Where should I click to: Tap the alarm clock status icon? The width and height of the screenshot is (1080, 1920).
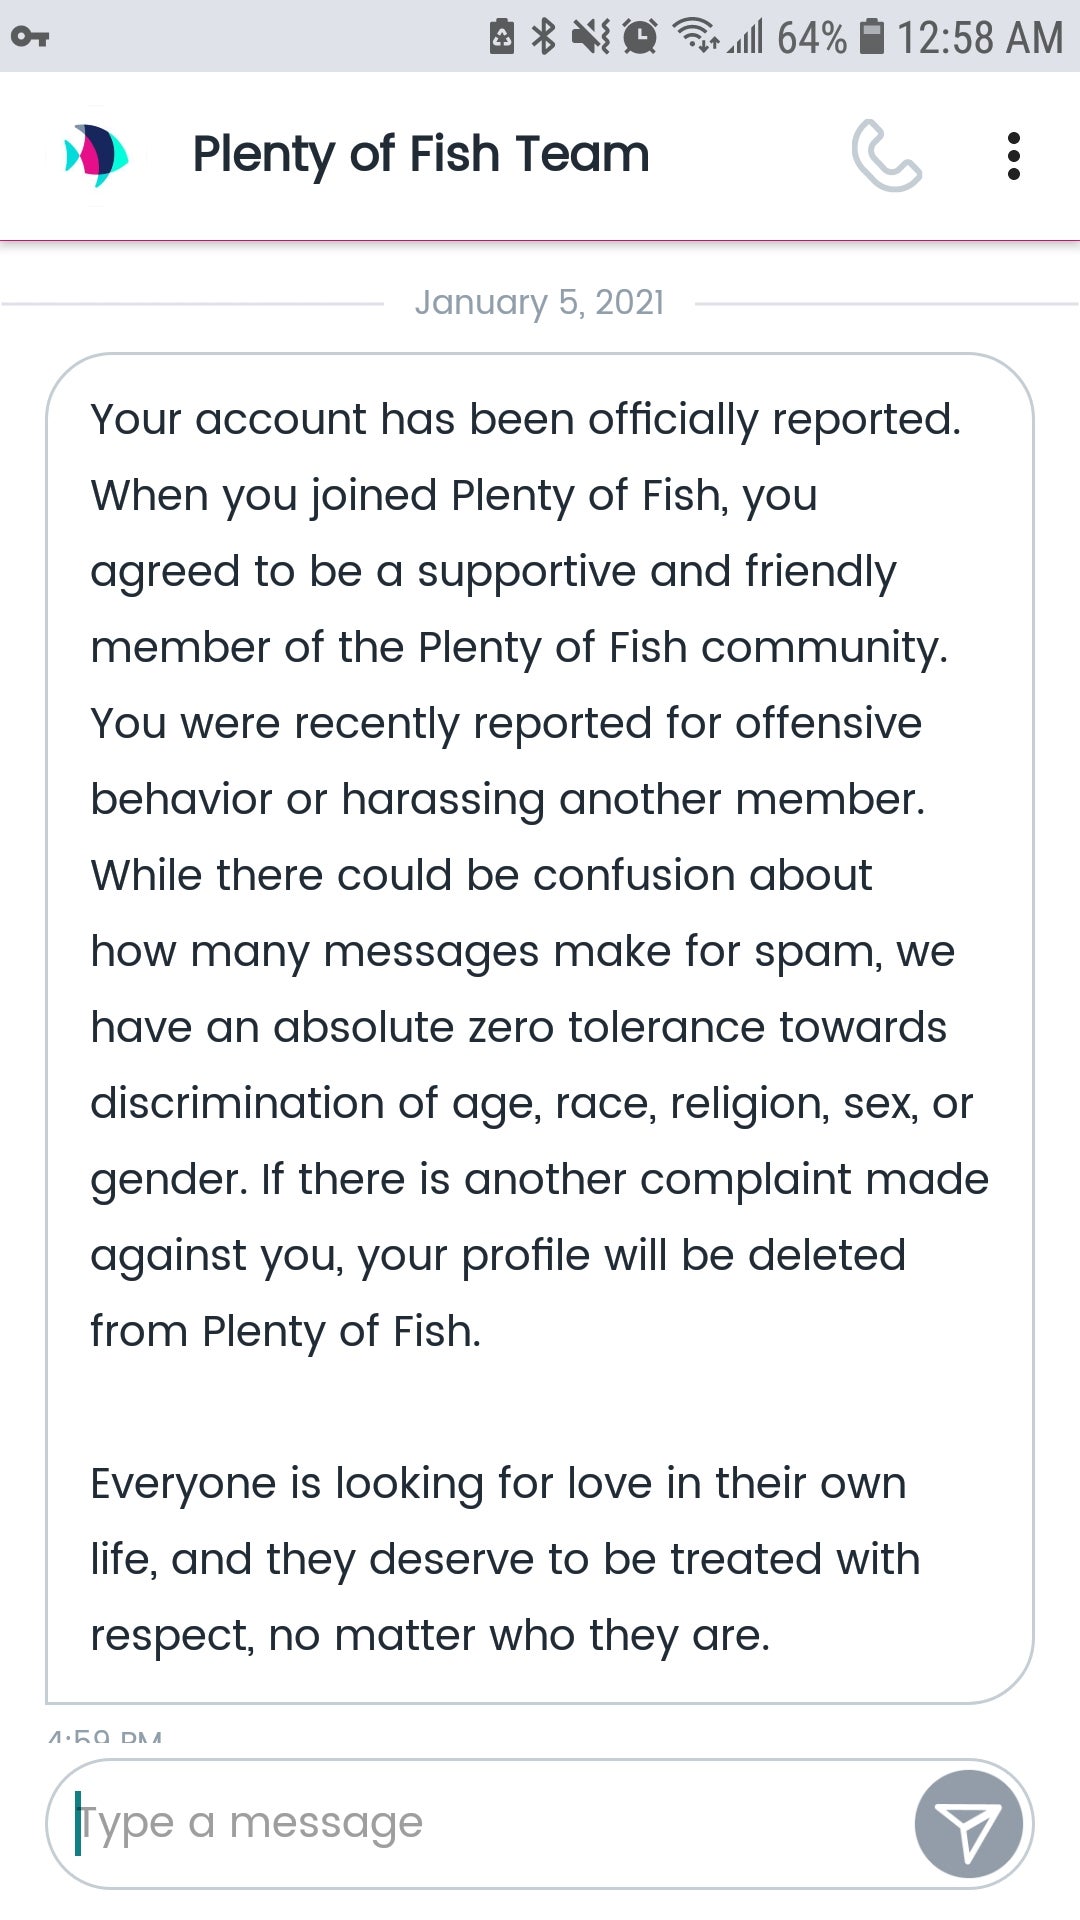(x=640, y=37)
